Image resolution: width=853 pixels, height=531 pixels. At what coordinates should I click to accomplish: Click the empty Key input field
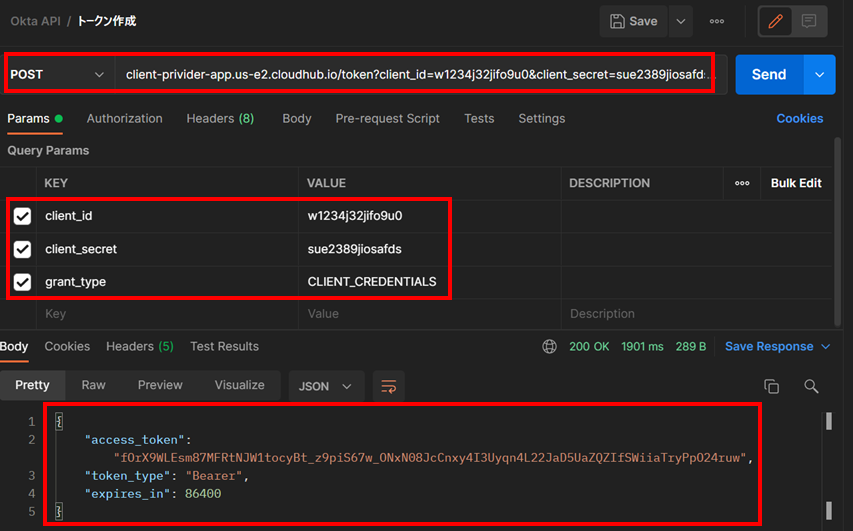pos(167,314)
